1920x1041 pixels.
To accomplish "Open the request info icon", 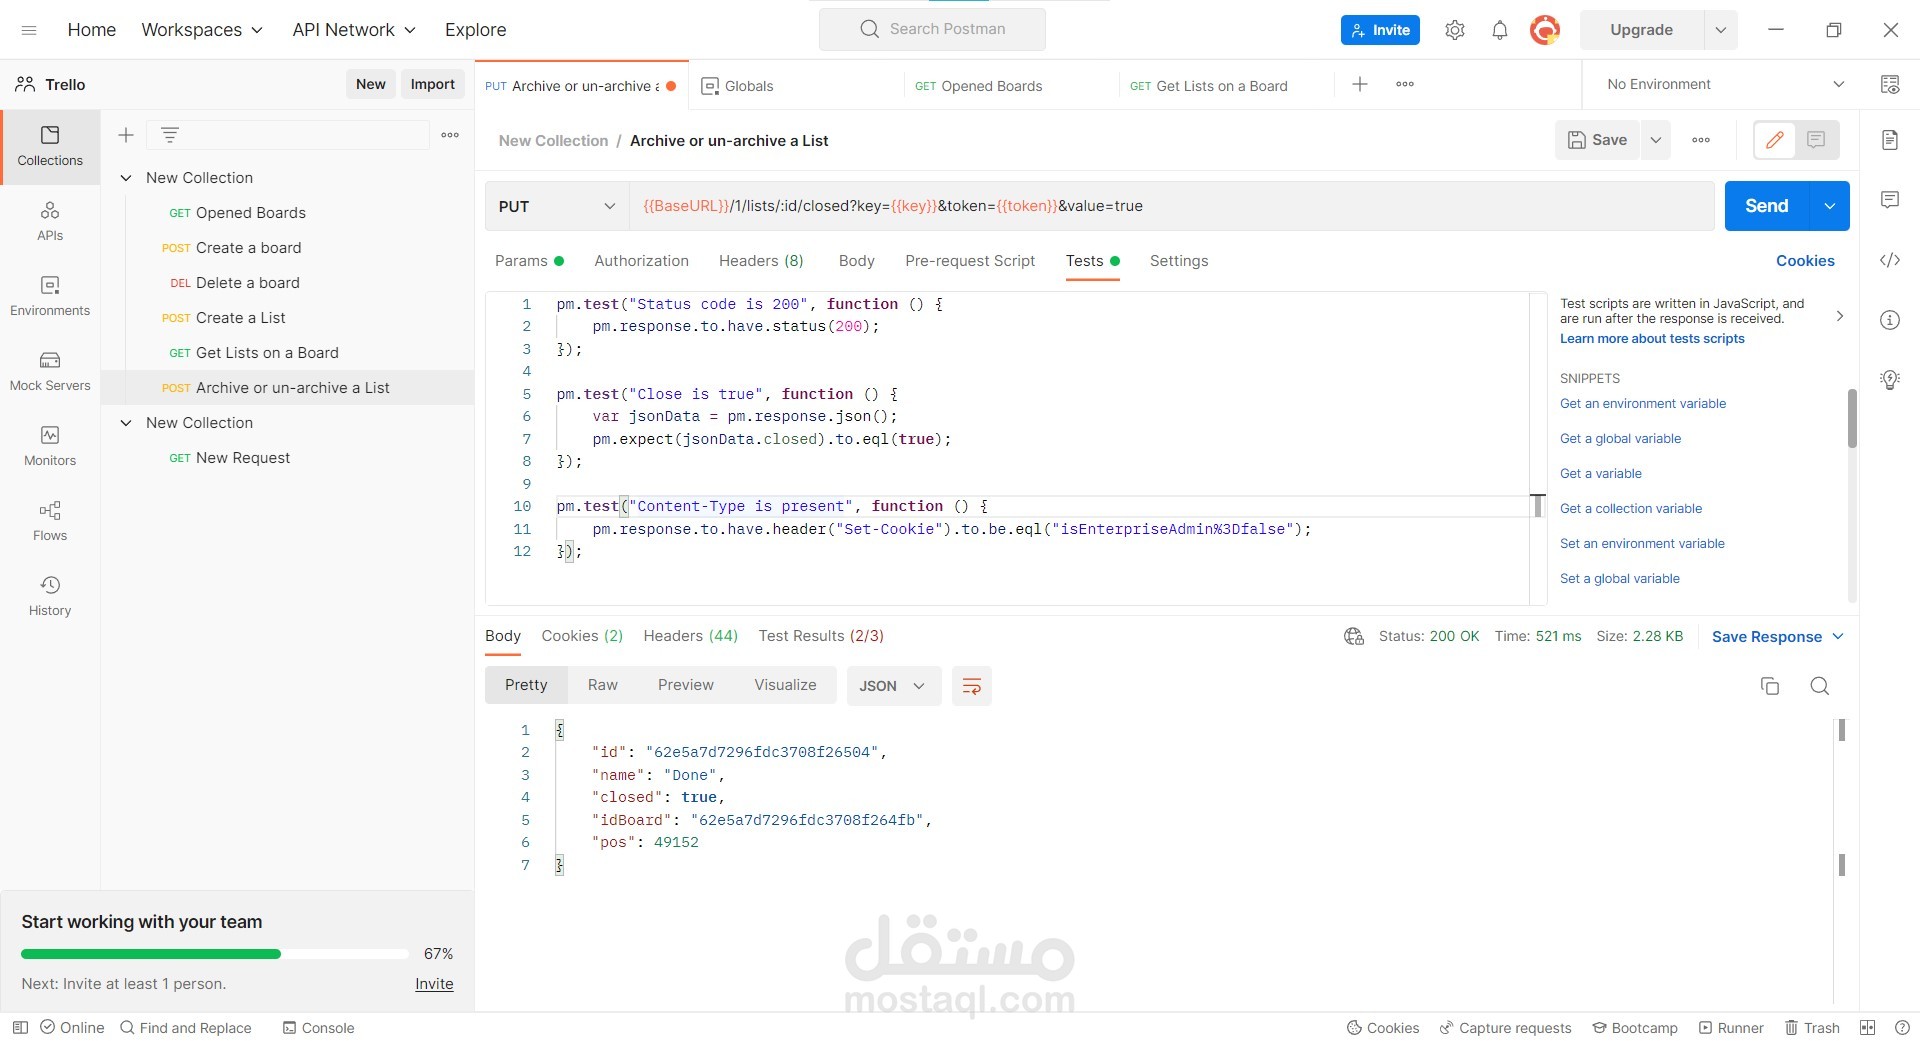I will 1890,320.
